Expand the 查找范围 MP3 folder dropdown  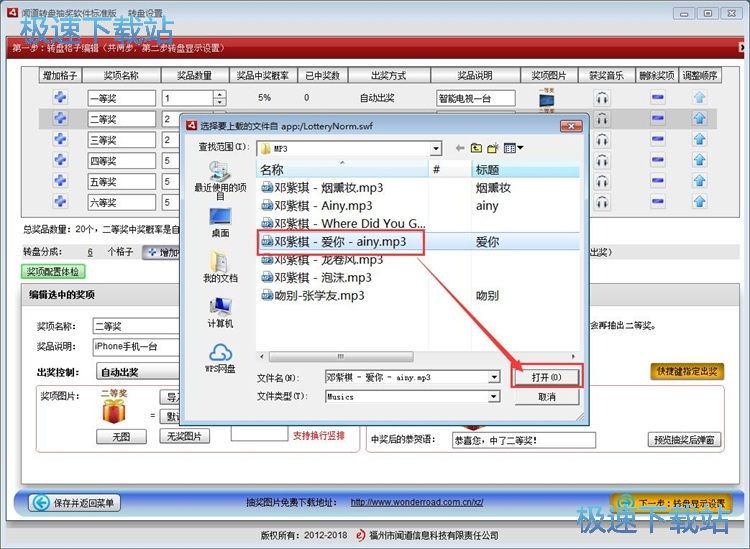coord(436,149)
